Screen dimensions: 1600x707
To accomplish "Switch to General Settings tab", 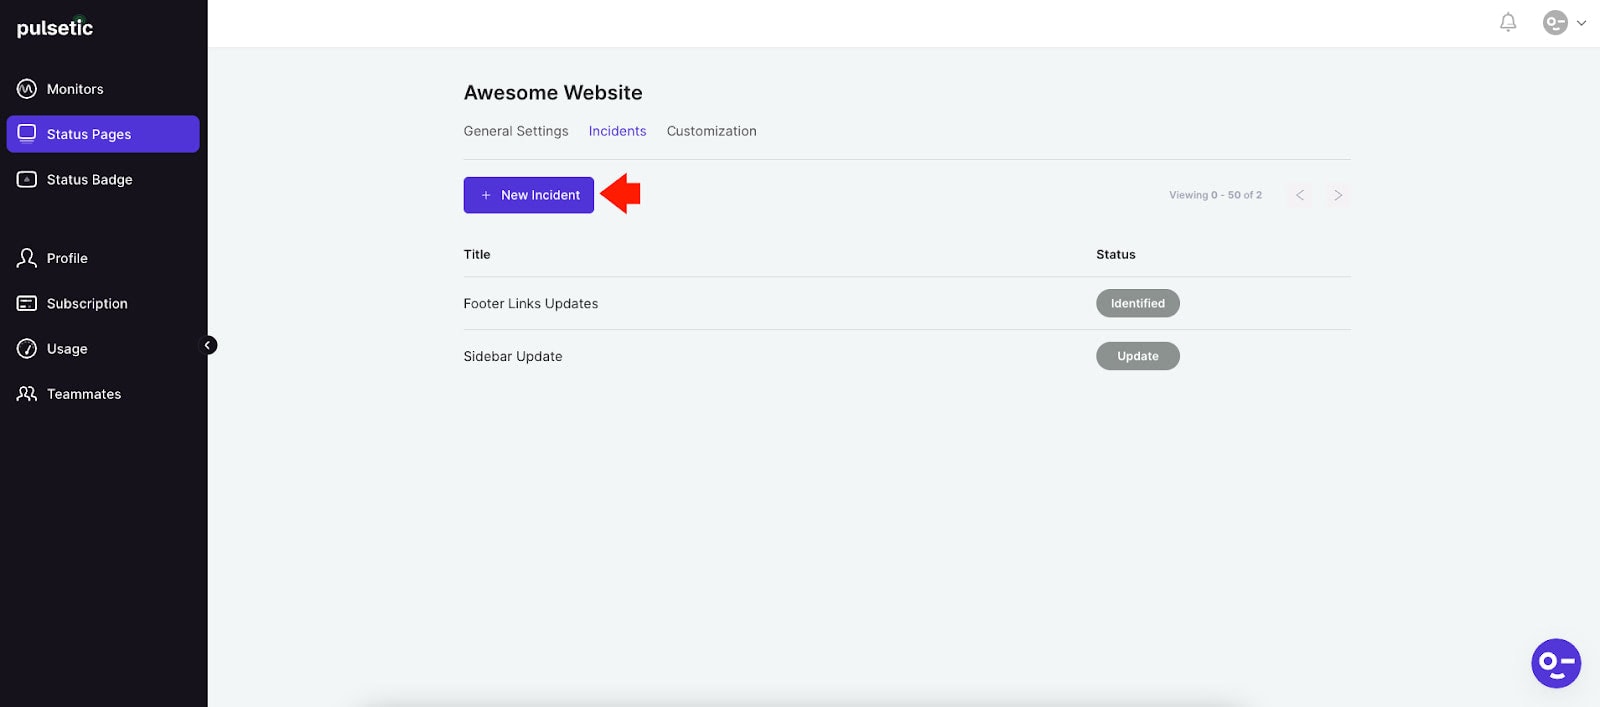I will (x=516, y=131).
